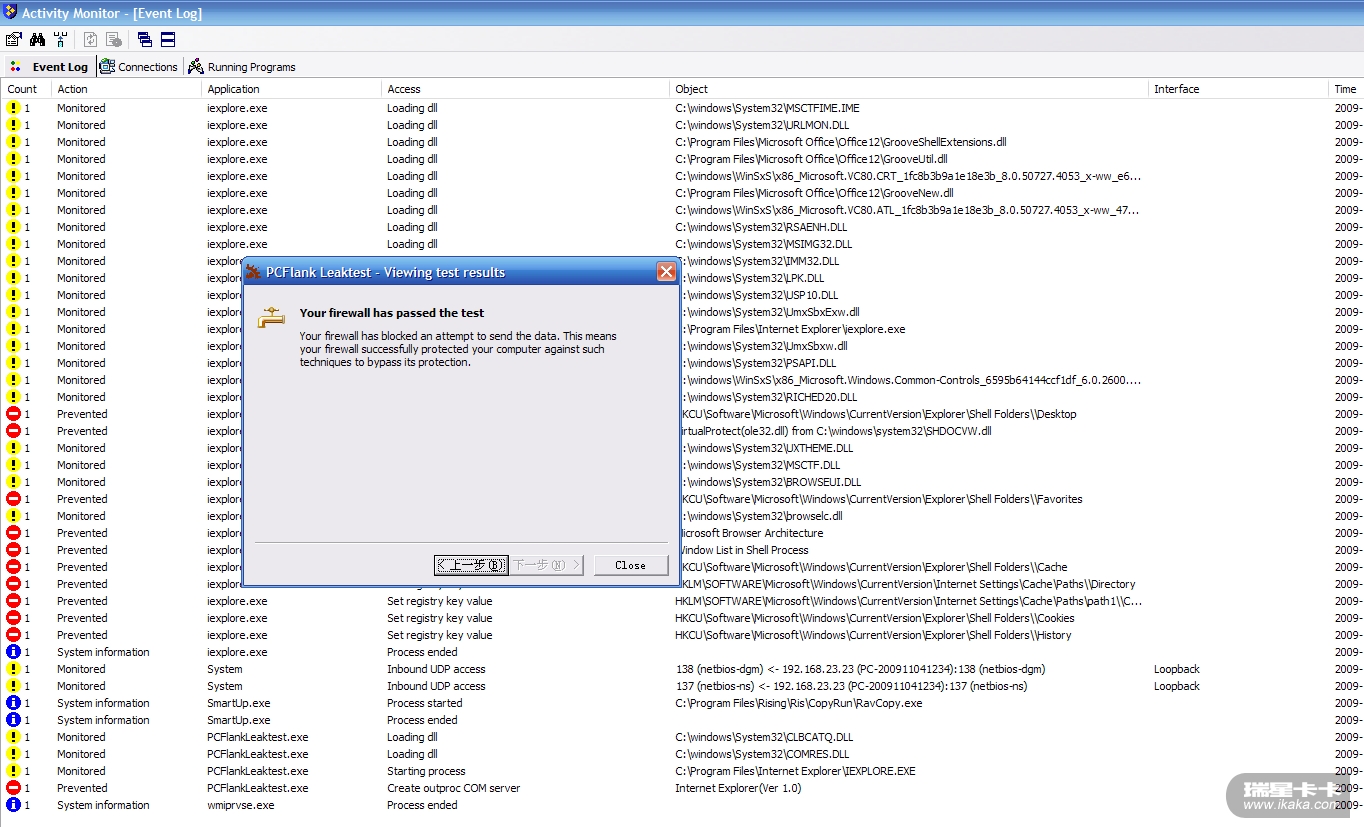Cascade windows using the toolbar icon

point(145,40)
